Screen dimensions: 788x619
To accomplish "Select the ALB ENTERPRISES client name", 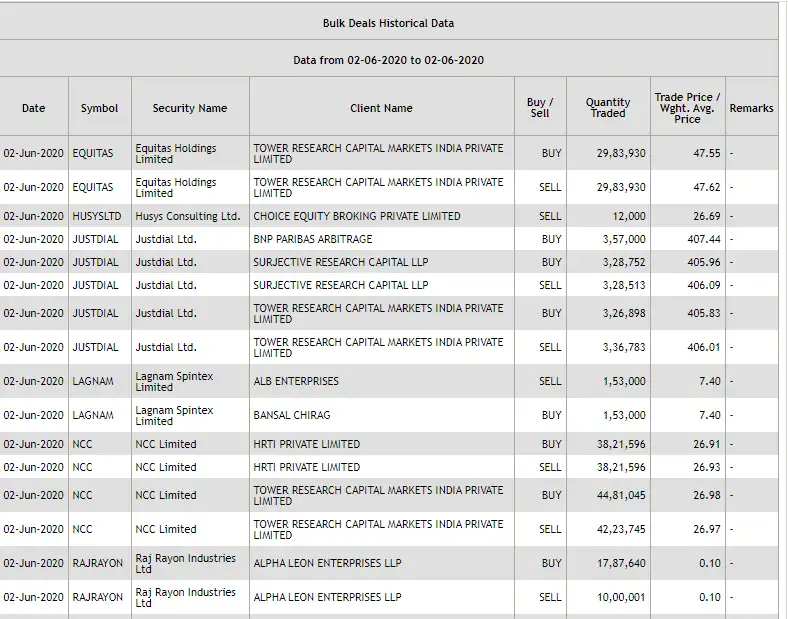I will pyautogui.click(x=296, y=381).
